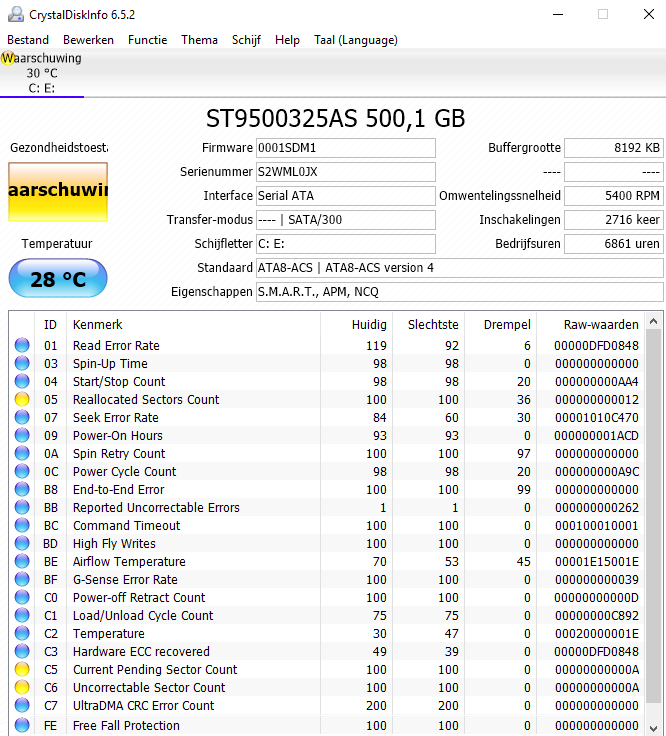Click the Firmware field 0001SDM1
666x736 pixels.
pos(345,148)
